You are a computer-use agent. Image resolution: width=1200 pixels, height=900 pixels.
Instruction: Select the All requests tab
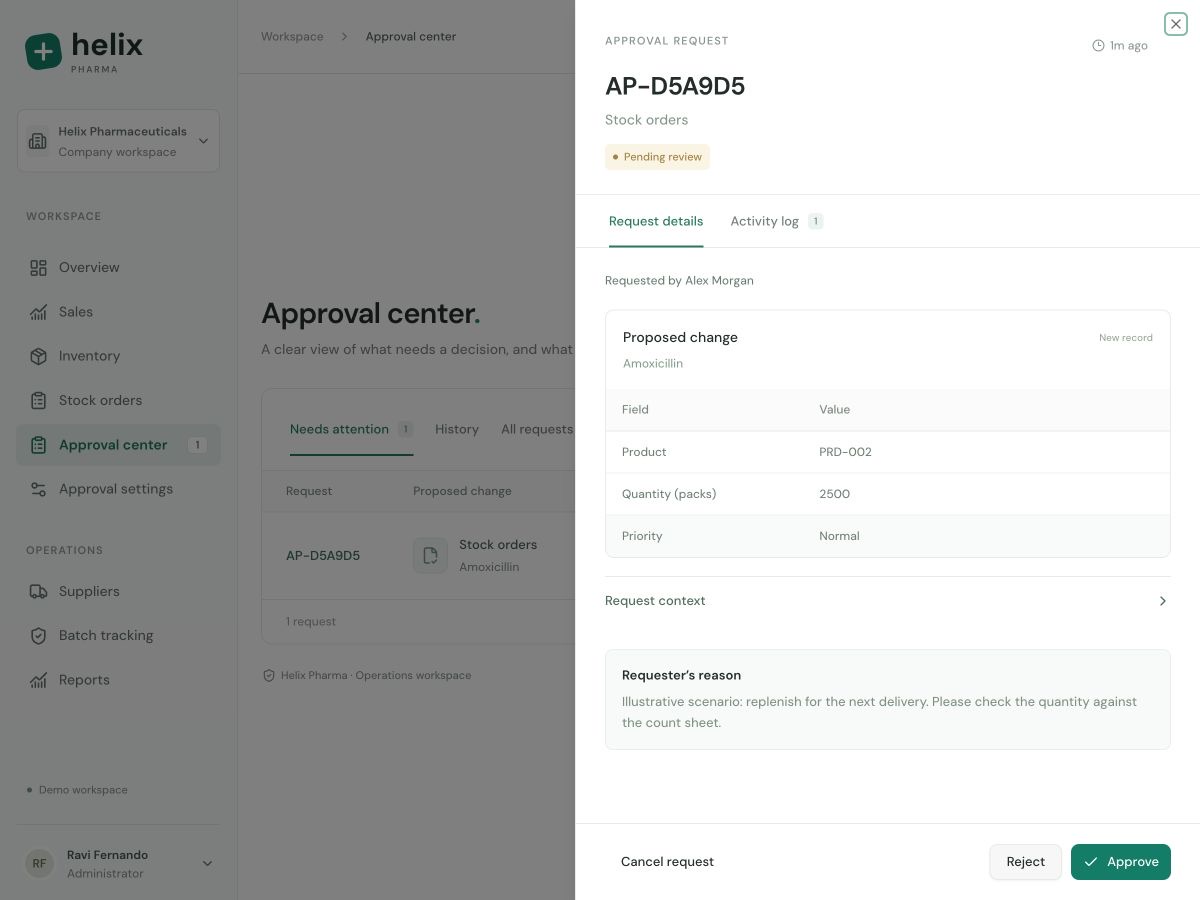tap(537, 429)
